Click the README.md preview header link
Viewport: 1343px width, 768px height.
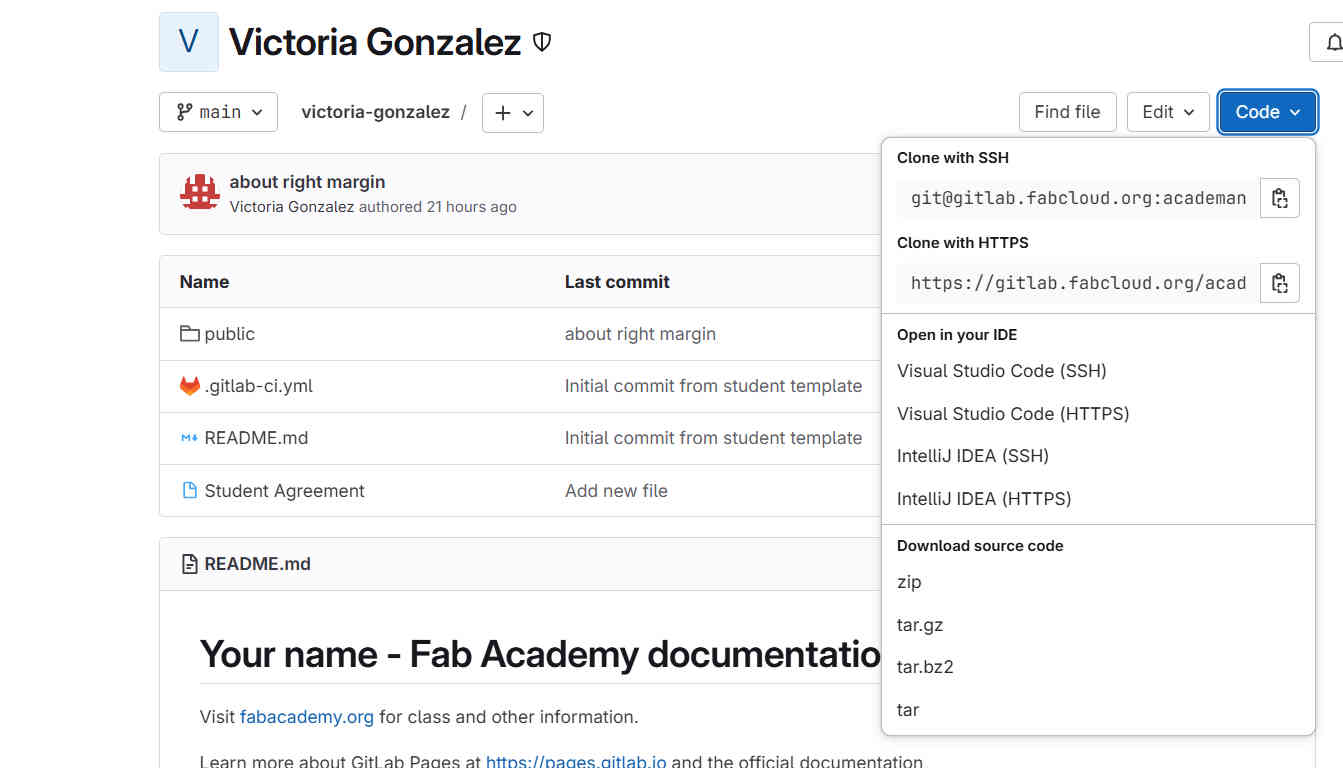coord(257,564)
